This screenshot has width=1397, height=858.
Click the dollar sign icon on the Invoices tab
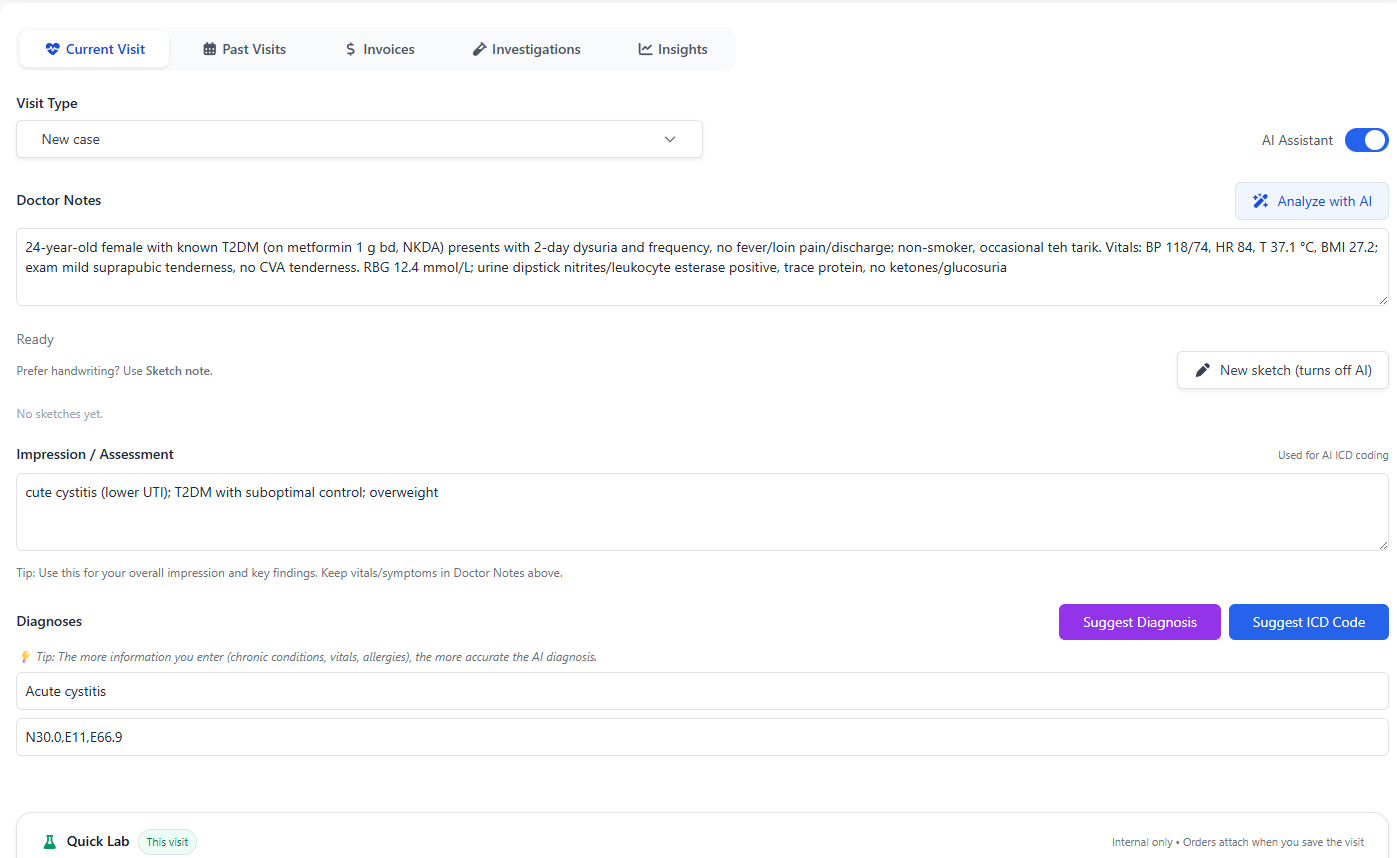349,48
